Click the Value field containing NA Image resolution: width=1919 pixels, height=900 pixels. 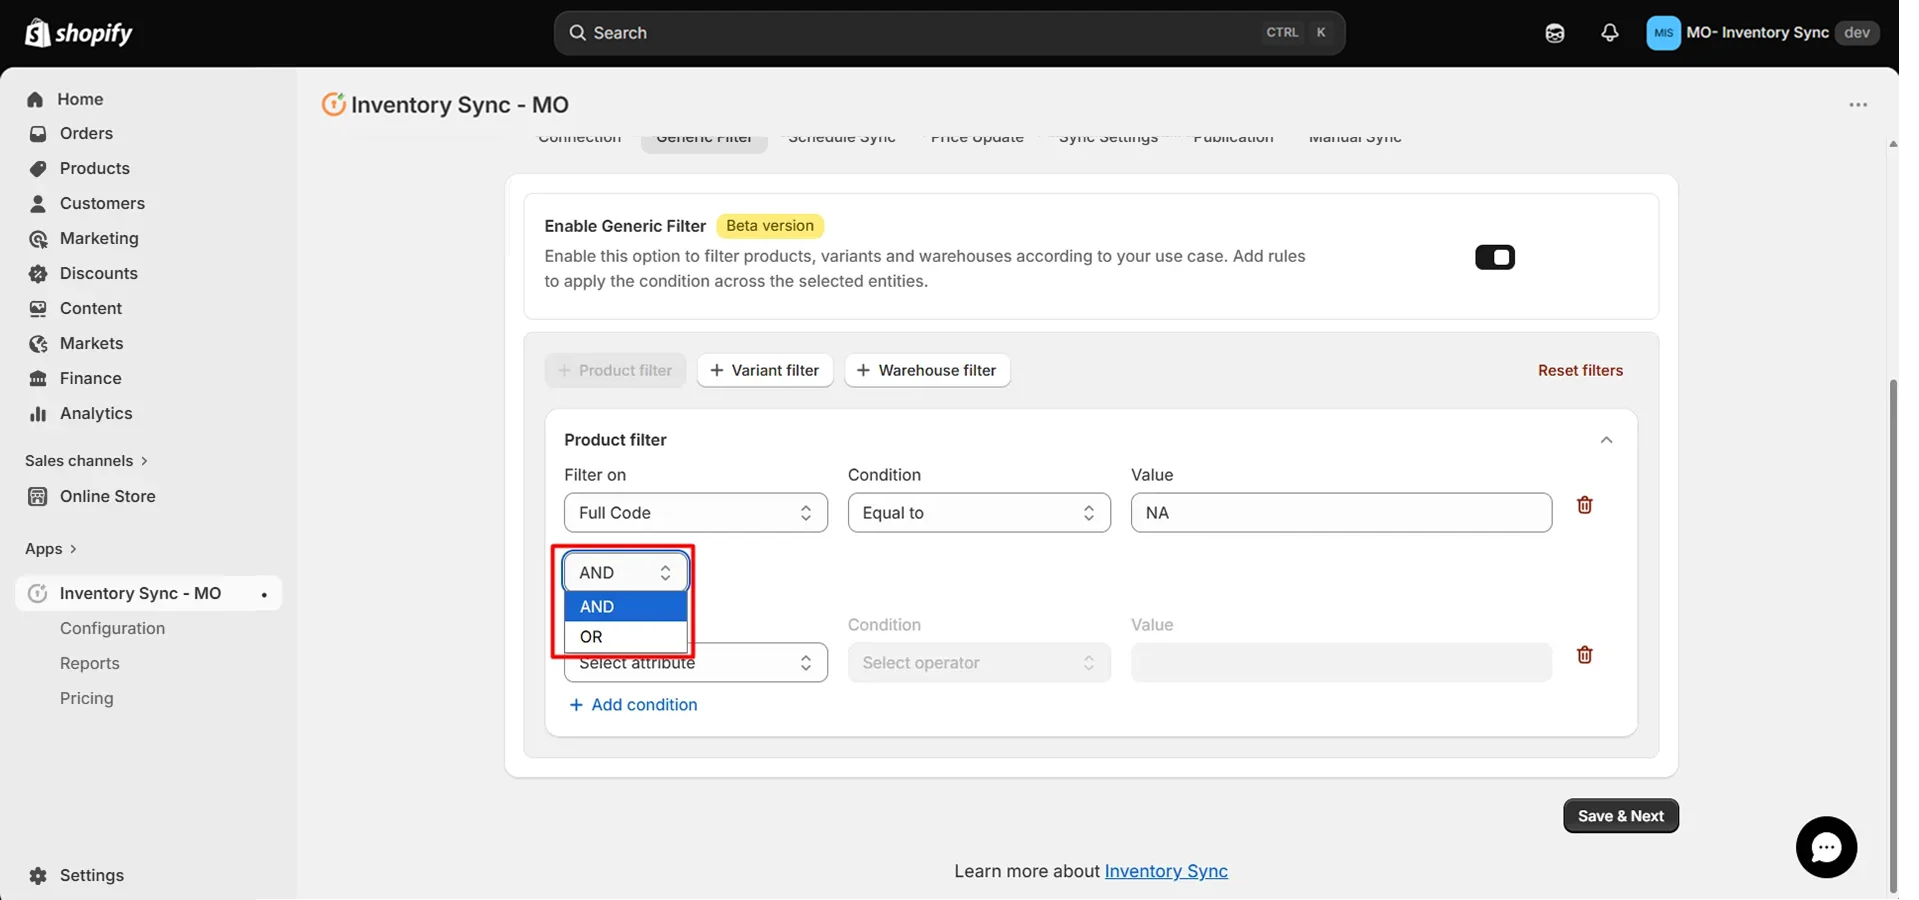click(1341, 513)
